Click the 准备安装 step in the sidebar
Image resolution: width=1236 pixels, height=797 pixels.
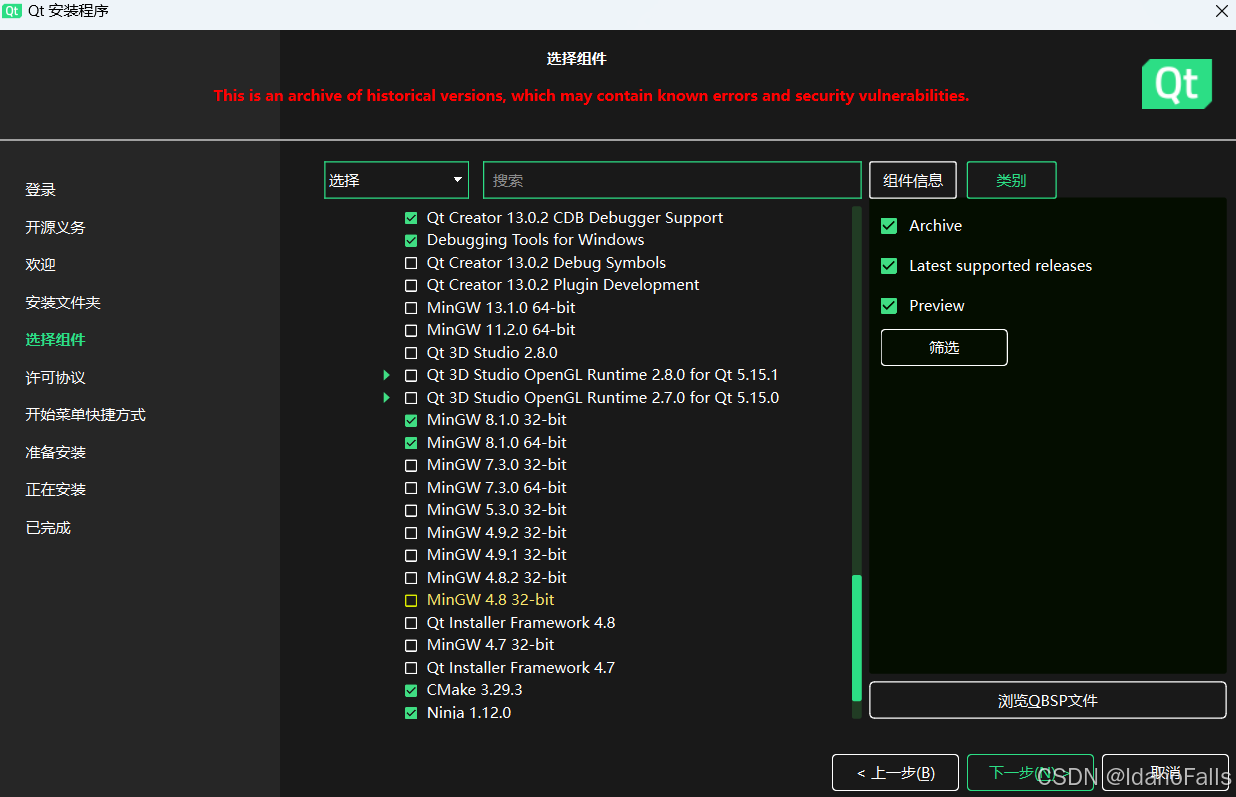coord(56,453)
